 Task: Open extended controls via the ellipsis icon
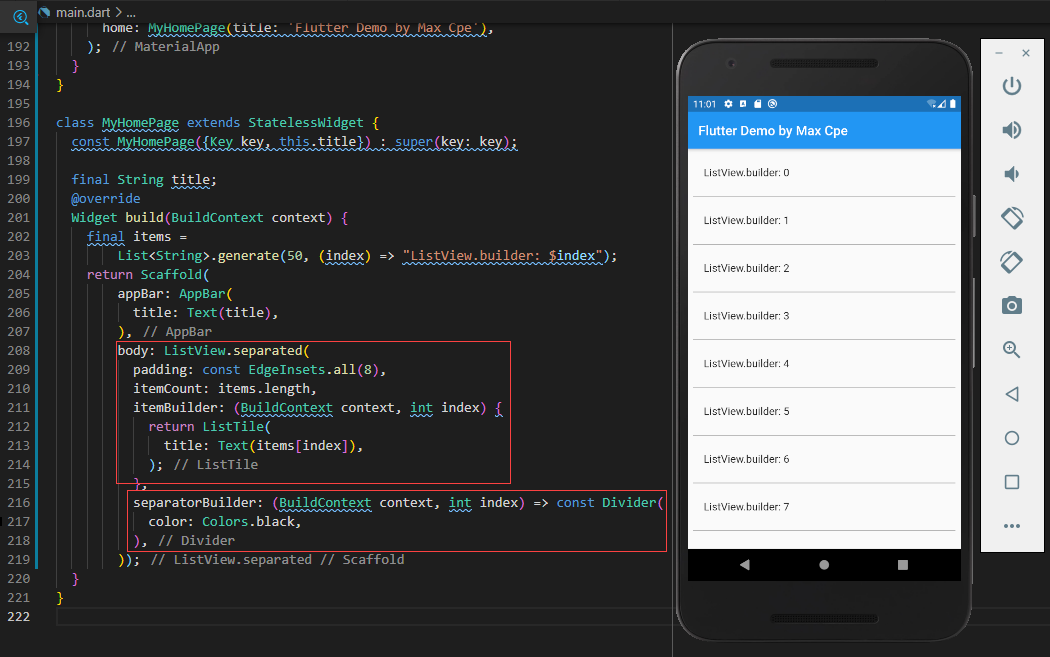point(1011,525)
